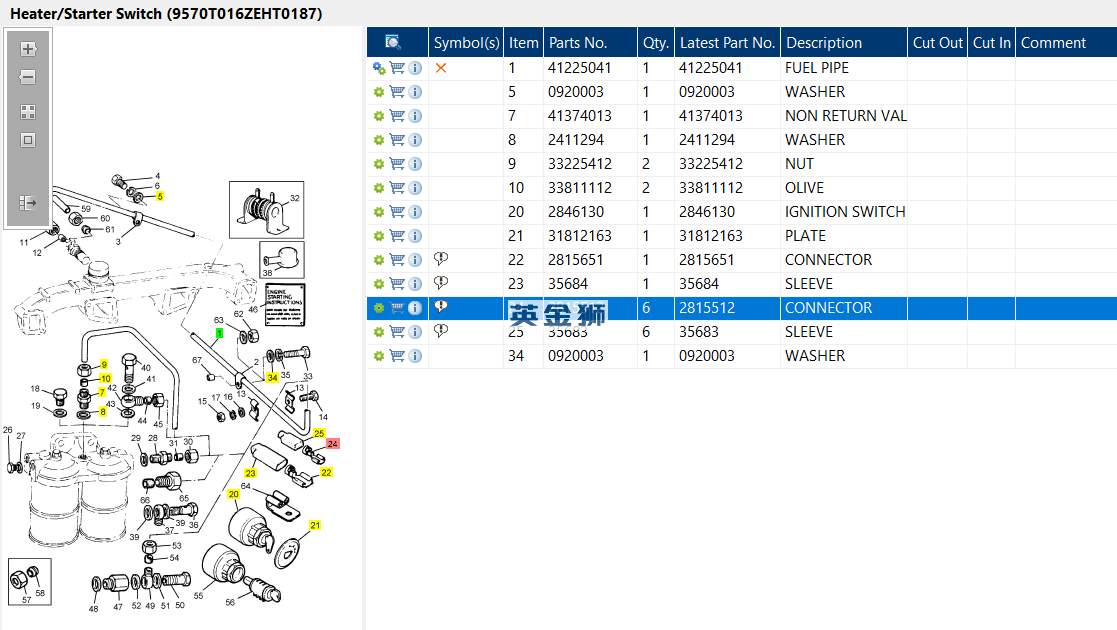
Task: Add SLEEVE 35683 to cart
Action: pos(398,331)
